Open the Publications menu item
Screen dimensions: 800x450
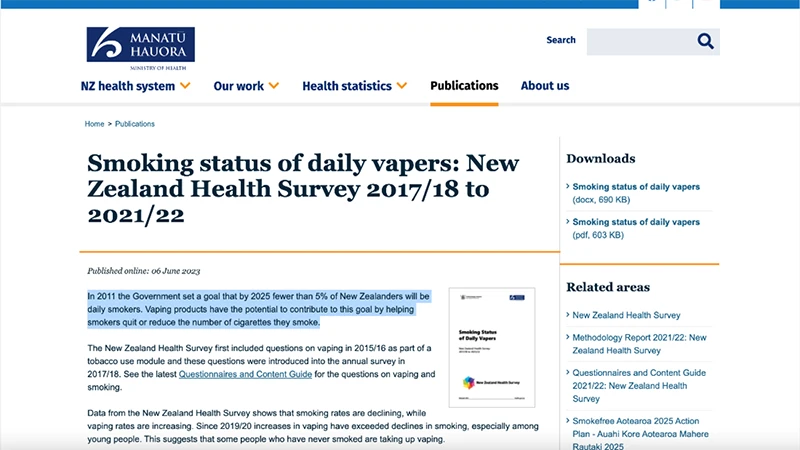(464, 86)
